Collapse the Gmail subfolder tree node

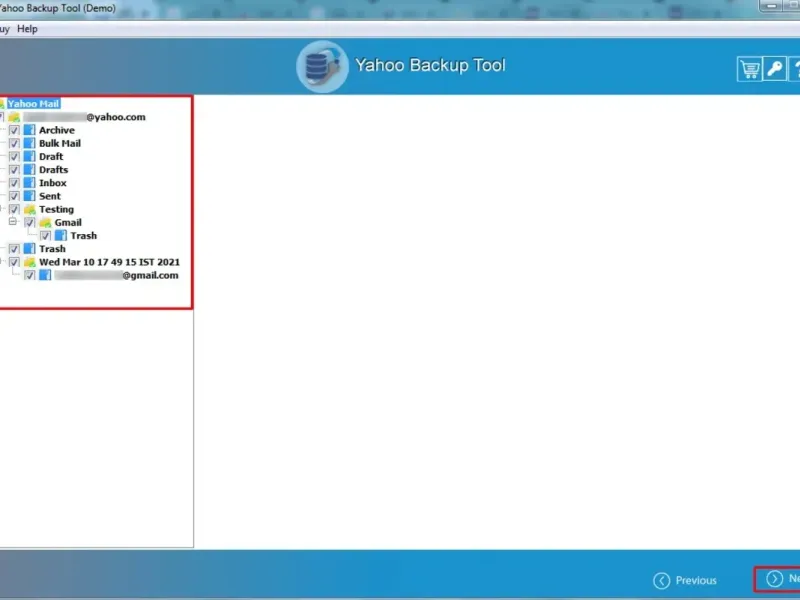coord(13,222)
